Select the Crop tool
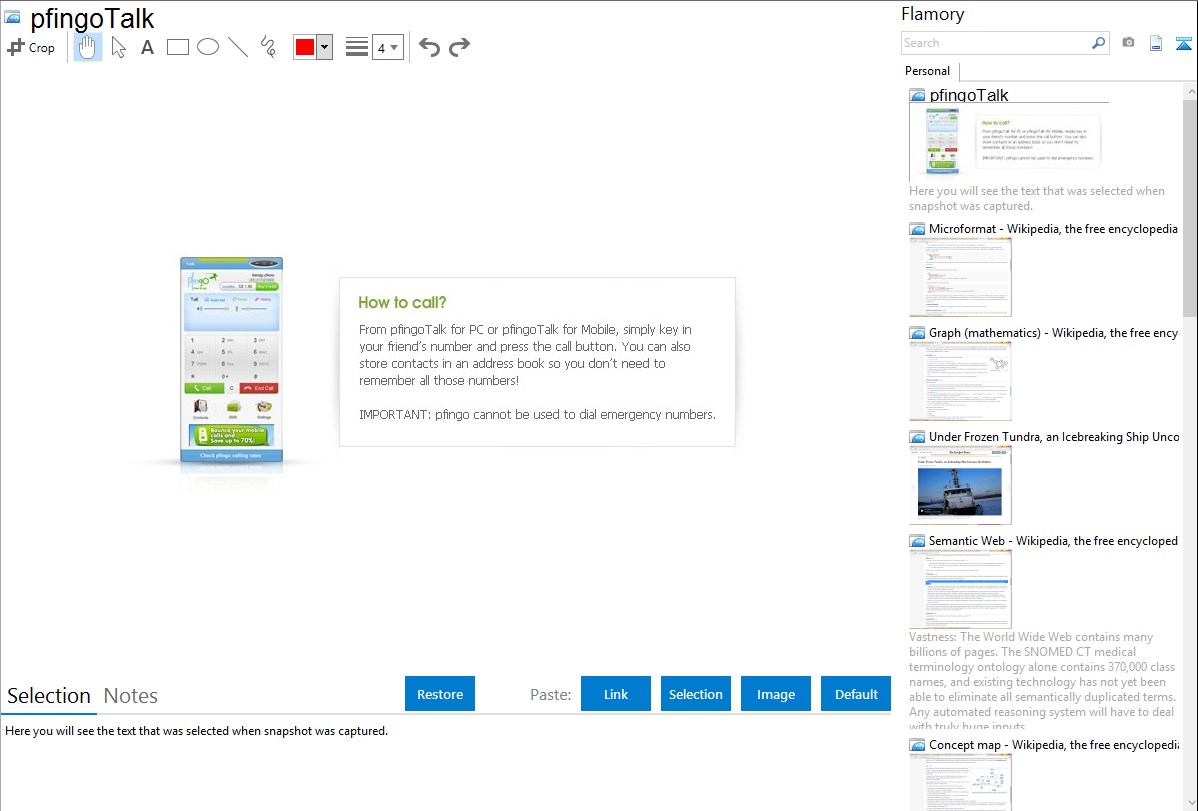Image resolution: width=1198 pixels, height=811 pixels. click(31, 47)
